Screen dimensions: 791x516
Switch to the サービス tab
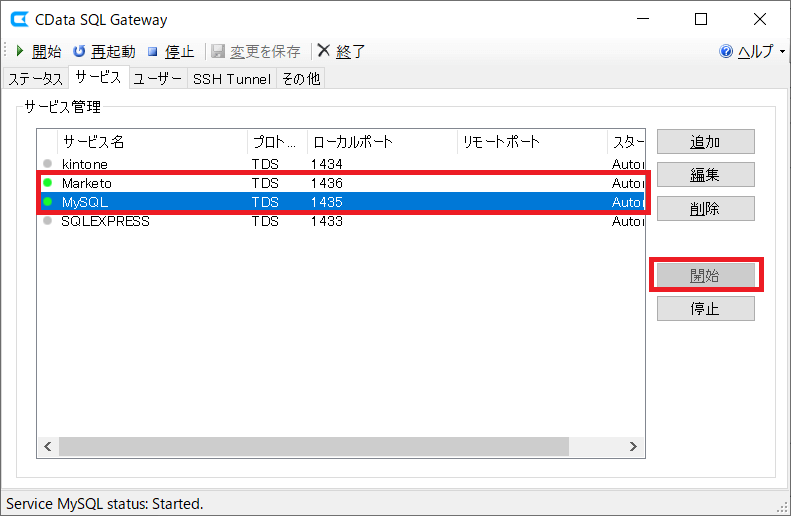[98, 77]
